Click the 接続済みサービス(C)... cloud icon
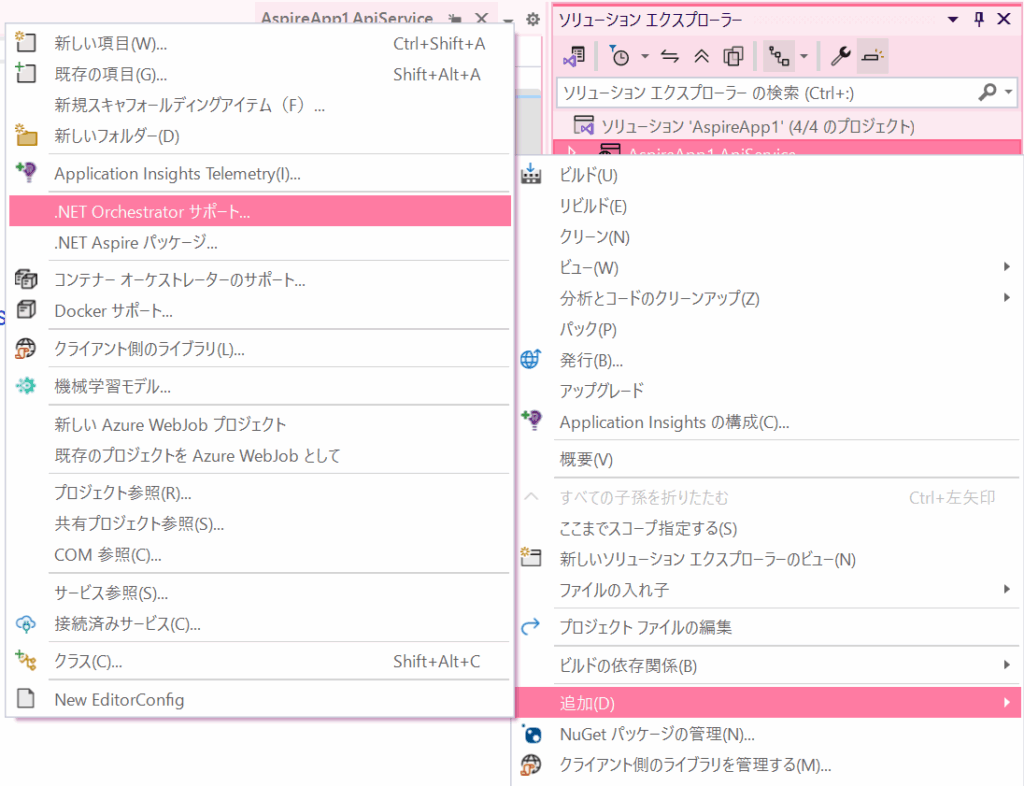1024x786 pixels. tap(26, 624)
